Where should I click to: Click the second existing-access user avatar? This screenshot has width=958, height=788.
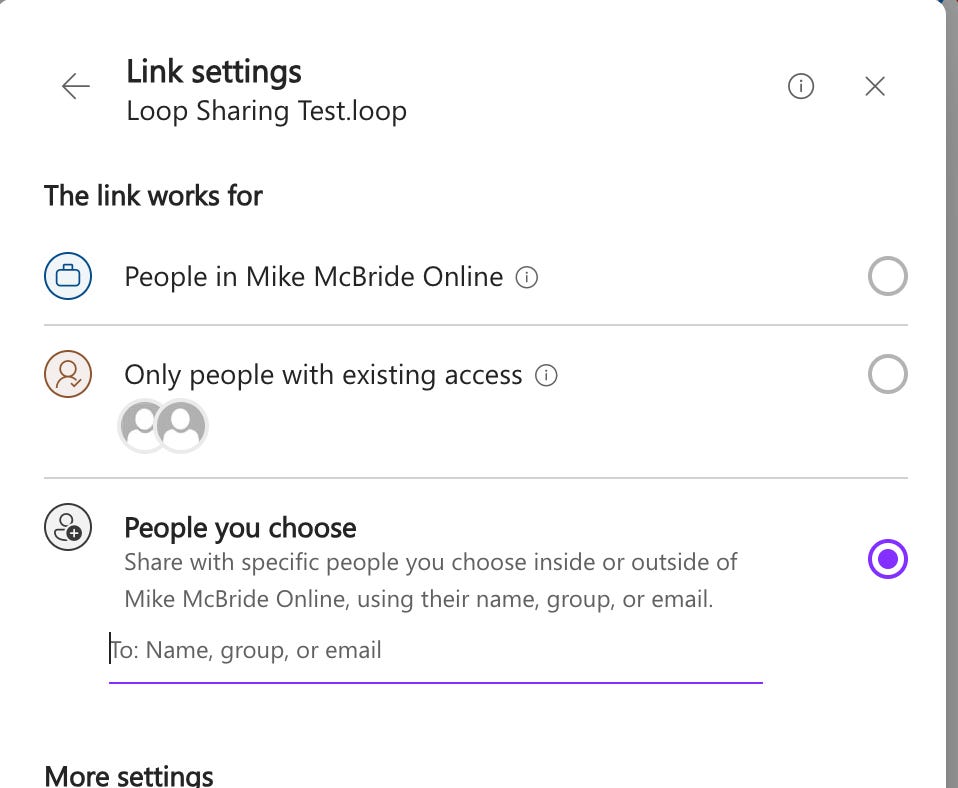coord(181,426)
